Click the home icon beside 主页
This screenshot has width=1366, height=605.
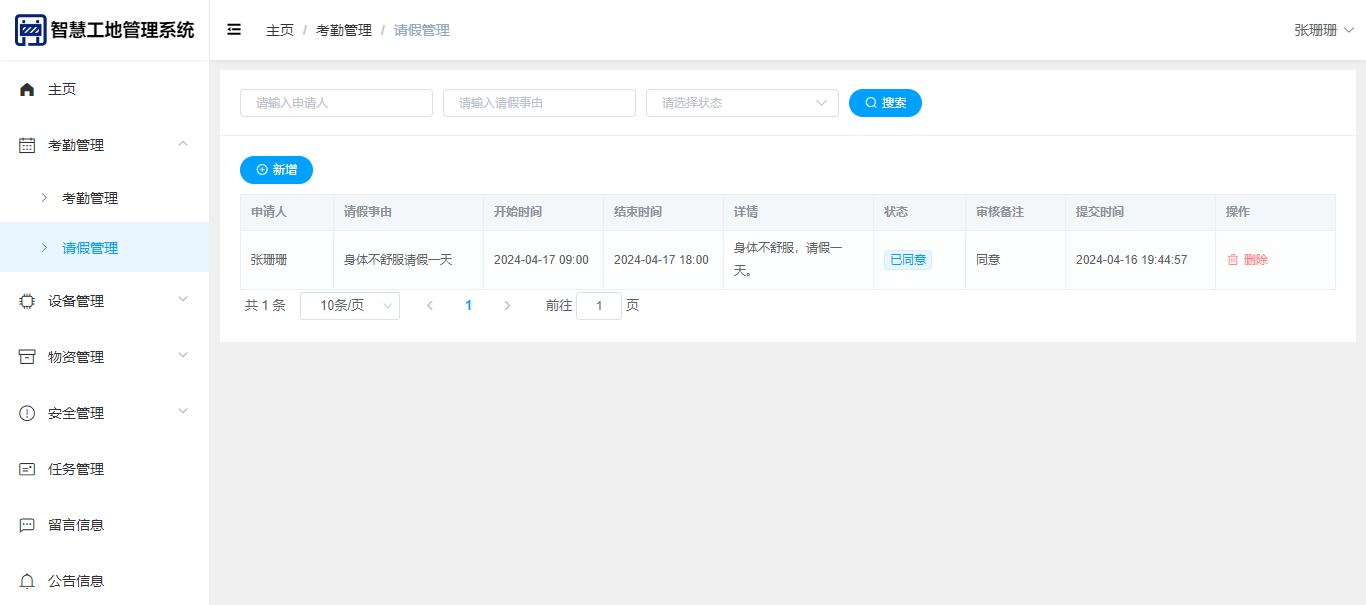(x=27, y=90)
